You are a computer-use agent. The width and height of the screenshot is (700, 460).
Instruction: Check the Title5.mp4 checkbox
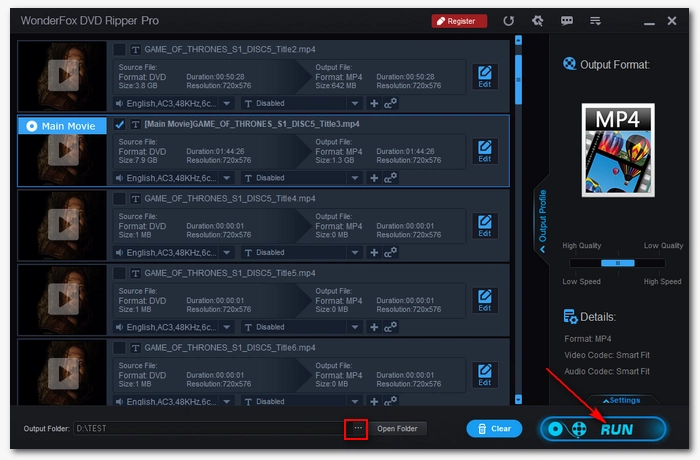click(x=119, y=273)
